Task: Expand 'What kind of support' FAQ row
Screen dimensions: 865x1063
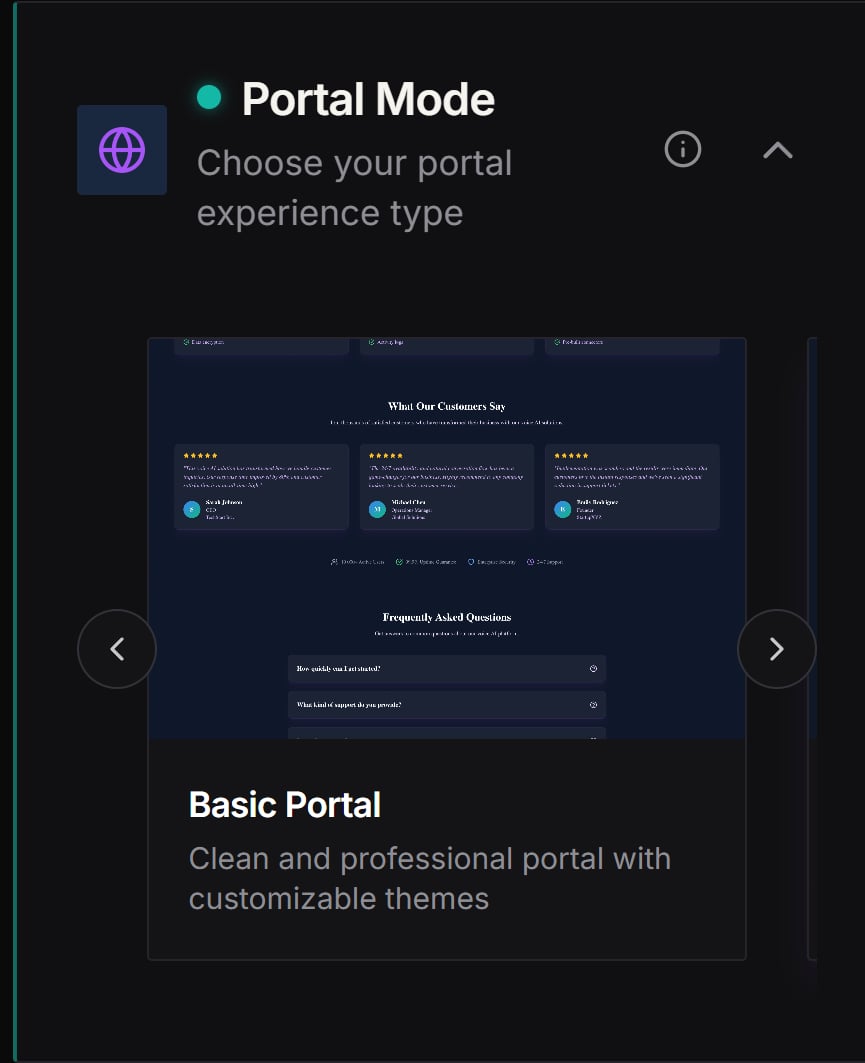Action: [x=447, y=705]
